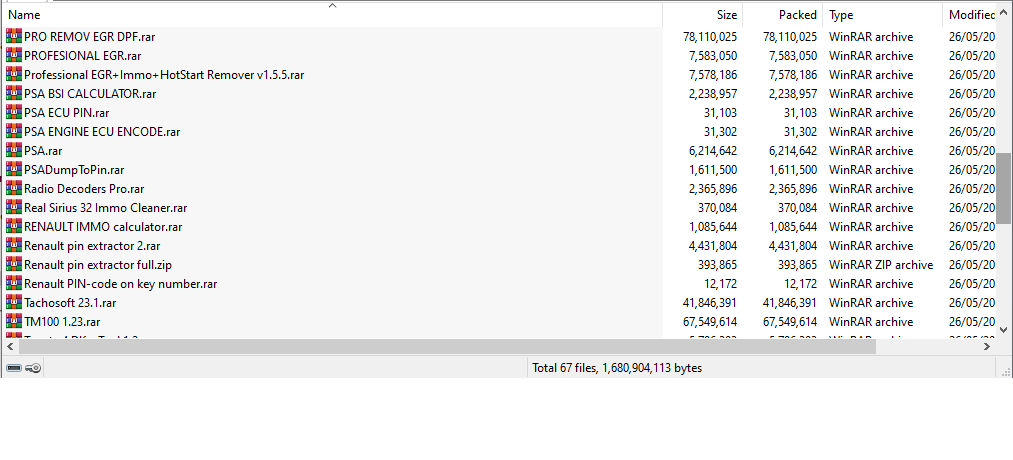Click the size value 78,110,025 in Size column

710,37
